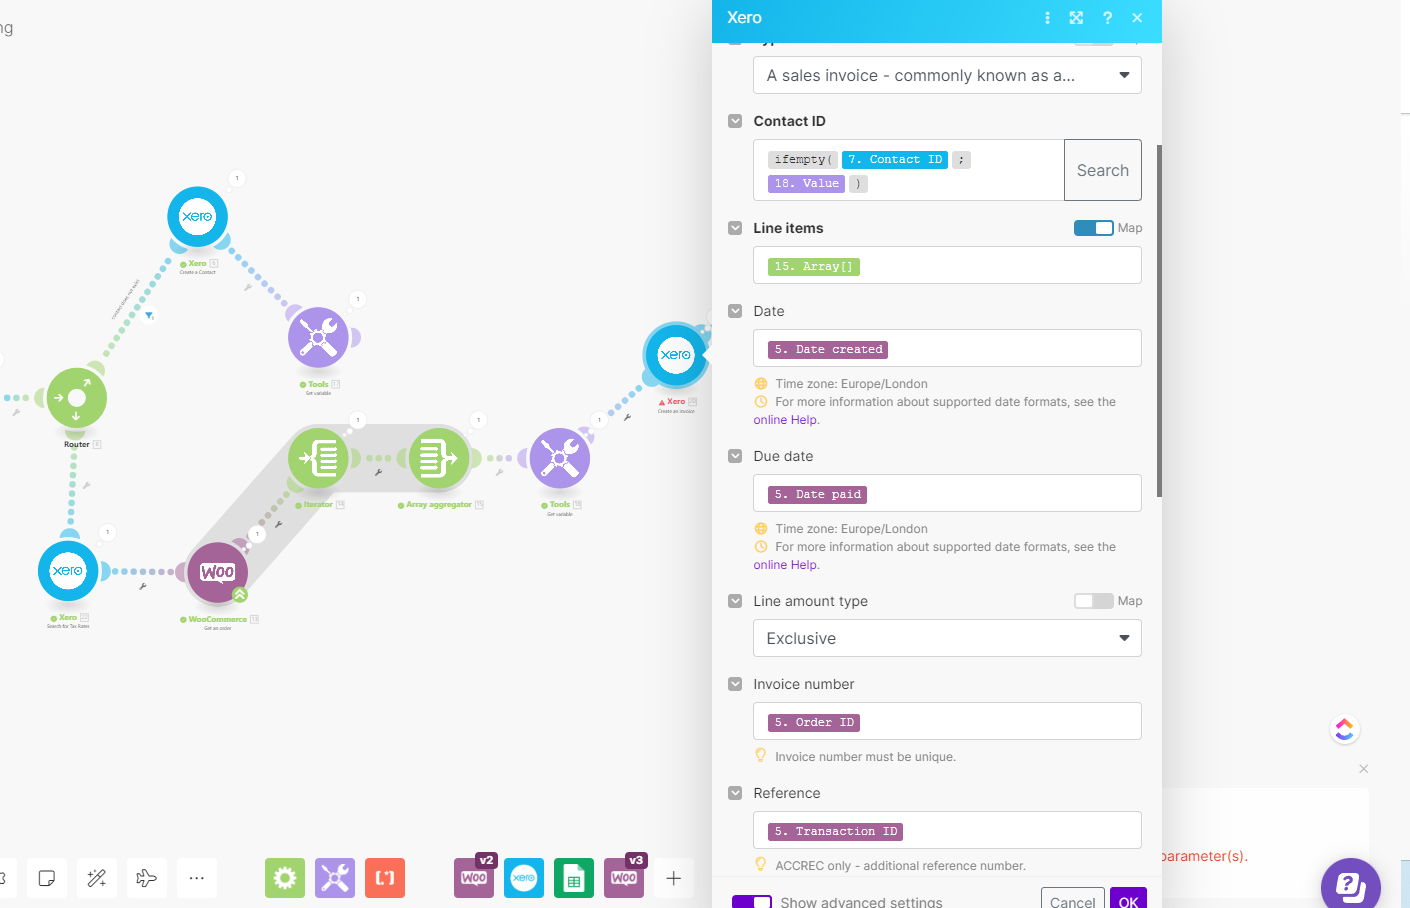The height and width of the screenshot is (908, 1410).
Task: Open the purple Tools favorite in toolbar
Action: tap(335, 878)
